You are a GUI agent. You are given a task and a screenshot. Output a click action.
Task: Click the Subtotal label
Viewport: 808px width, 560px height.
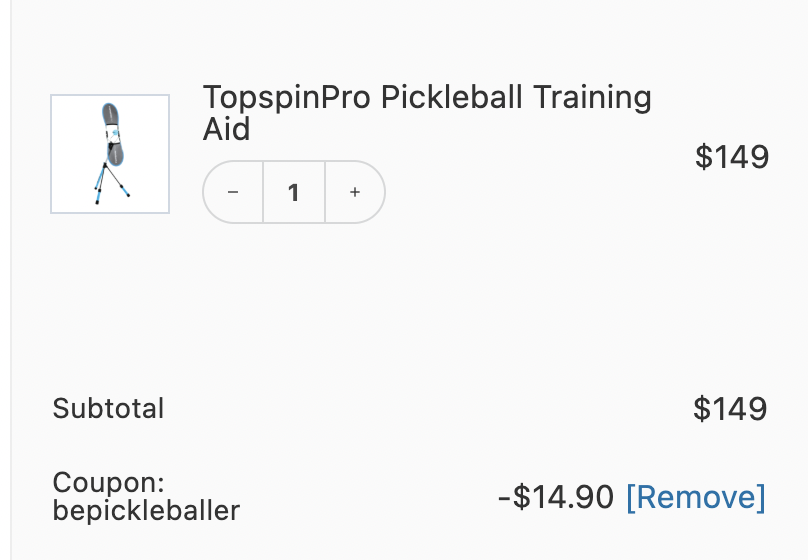[x=108, y=408]
